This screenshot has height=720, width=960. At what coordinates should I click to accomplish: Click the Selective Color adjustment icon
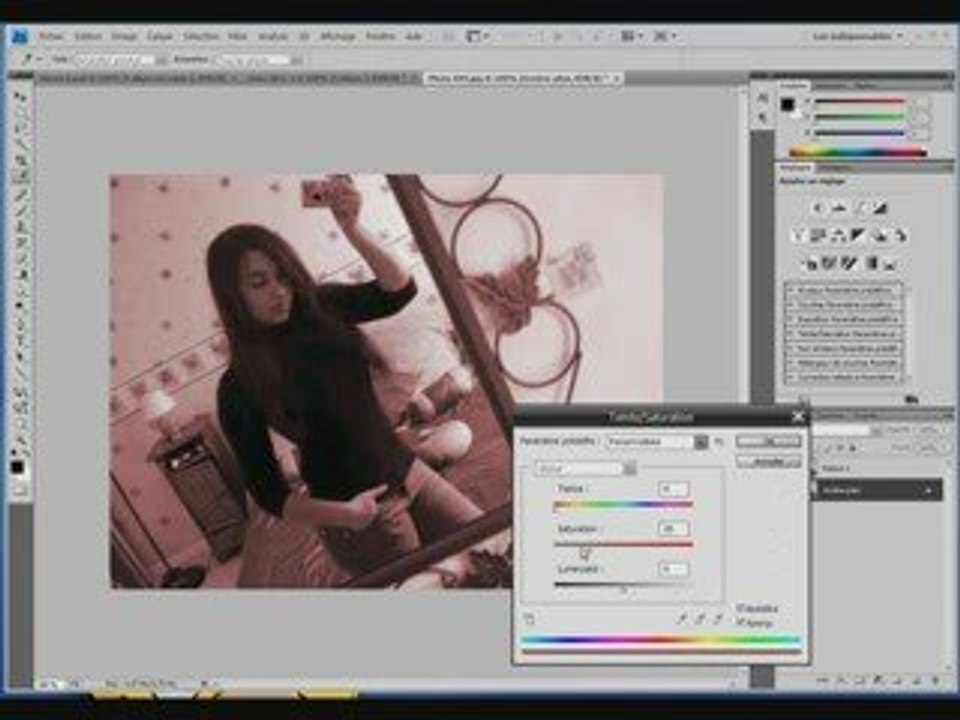[x=890, y=263]
